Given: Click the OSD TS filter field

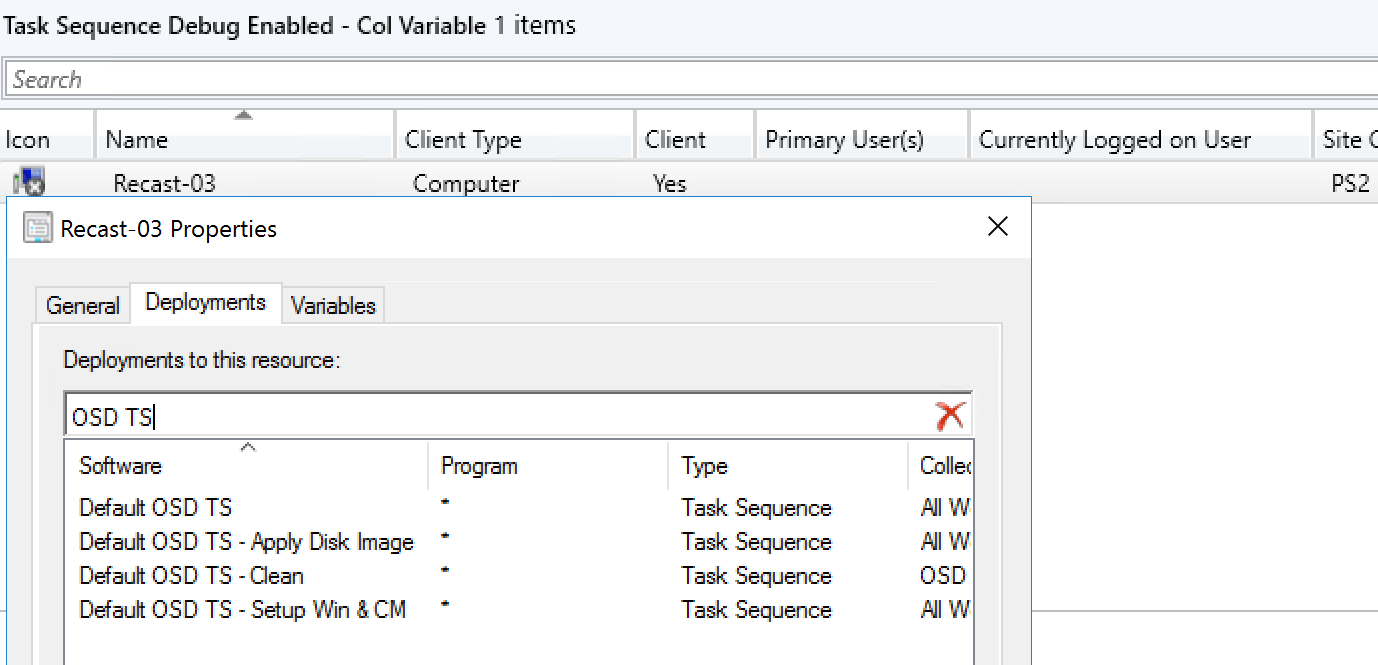Looking at the screenshot, I should [x=500, y=416].
